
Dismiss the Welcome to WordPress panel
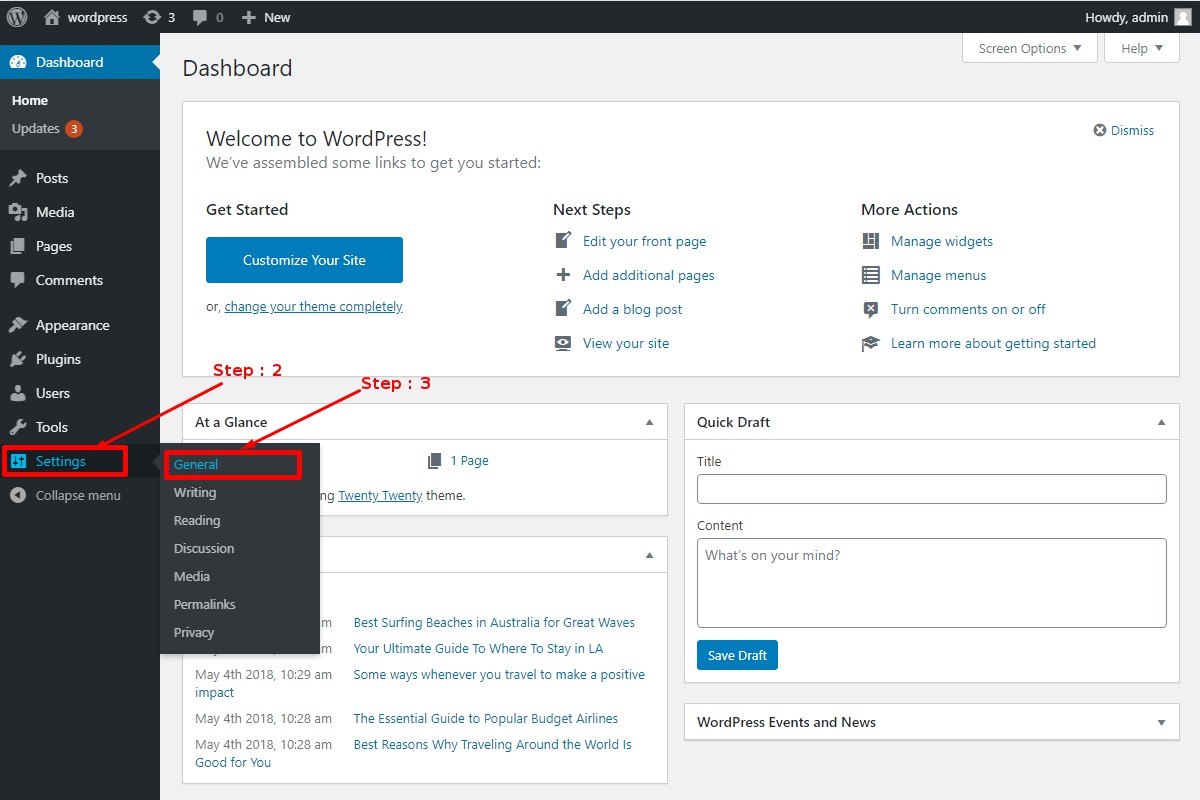coord(1123,130)
